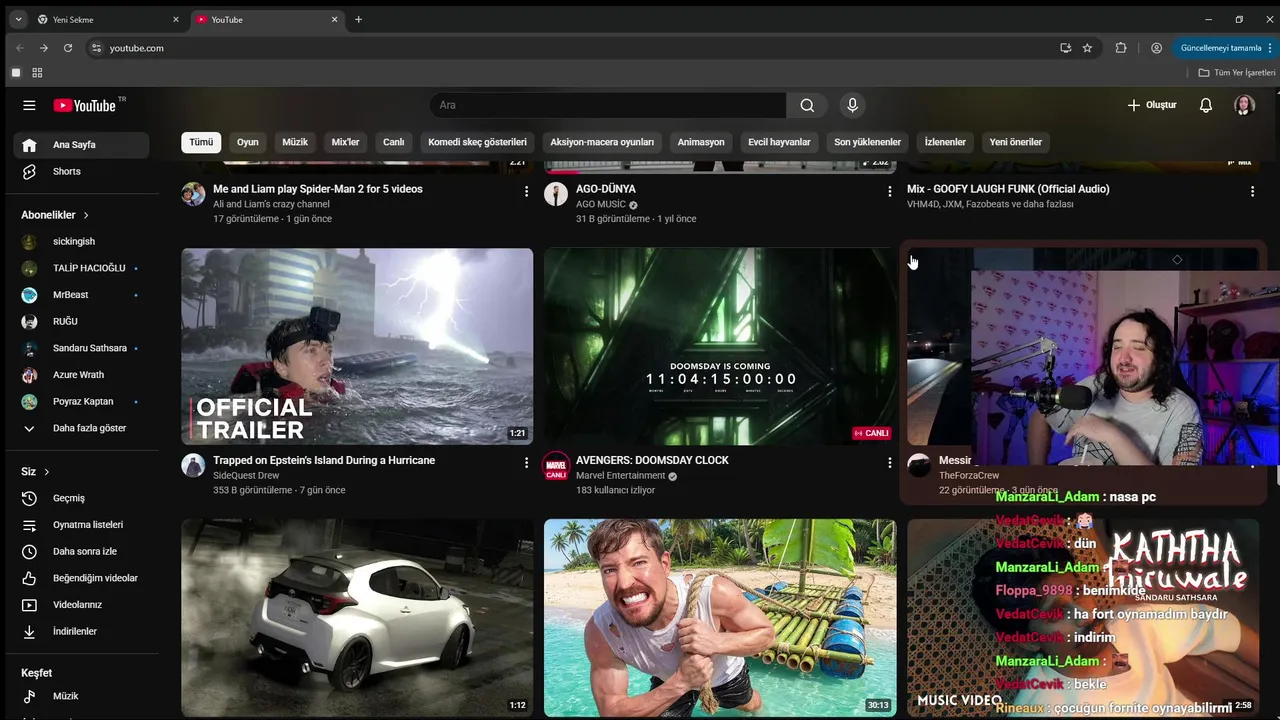
Task: Open Geçmiş history in sidebar
Action: pos(81,498)
